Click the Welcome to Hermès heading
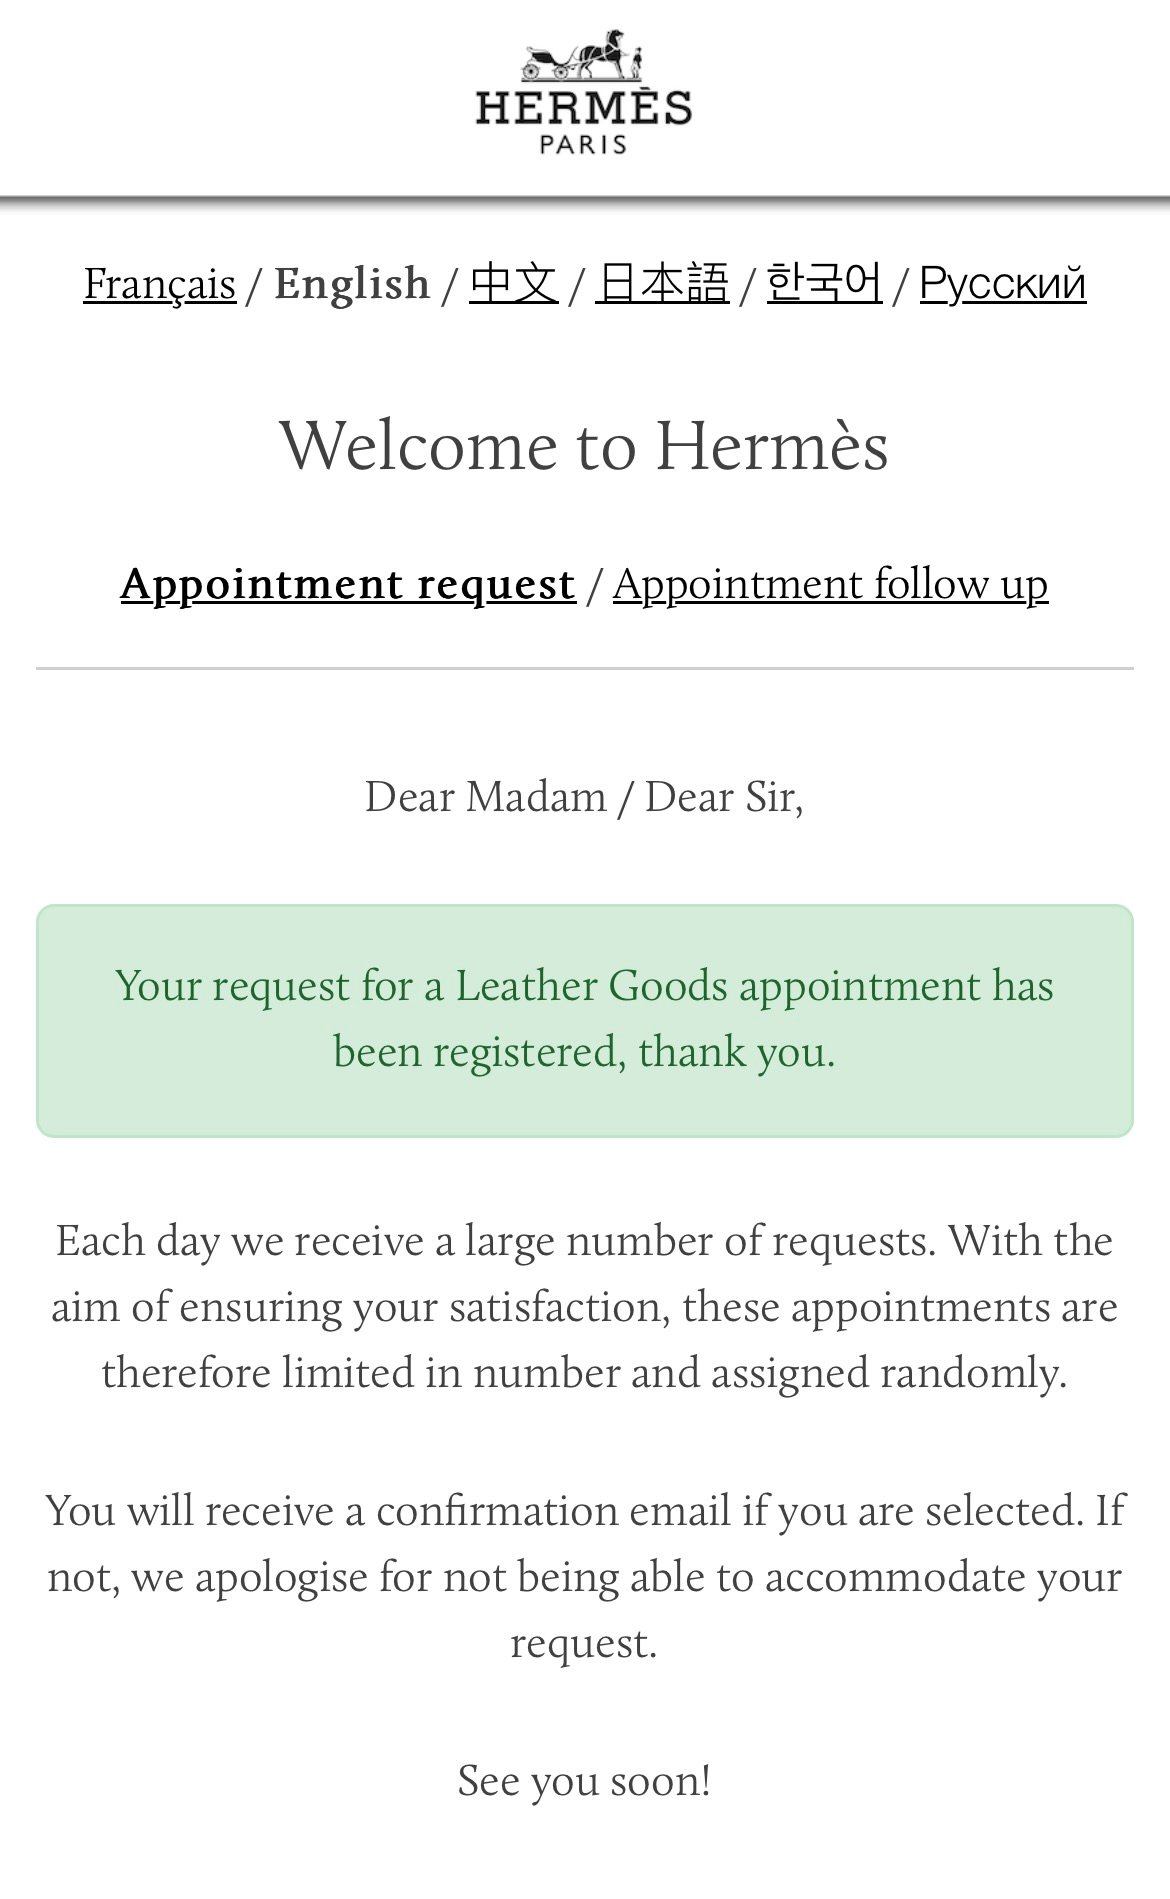1170x1899 pixels. [x=584, y=445]
